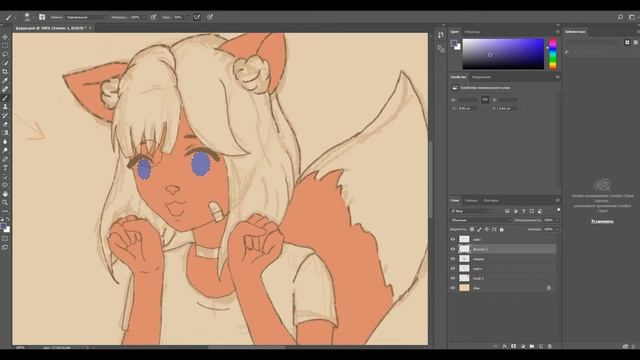Open the layer opacity slider arrow
This screenshot has height=360, width=640.
557,220
